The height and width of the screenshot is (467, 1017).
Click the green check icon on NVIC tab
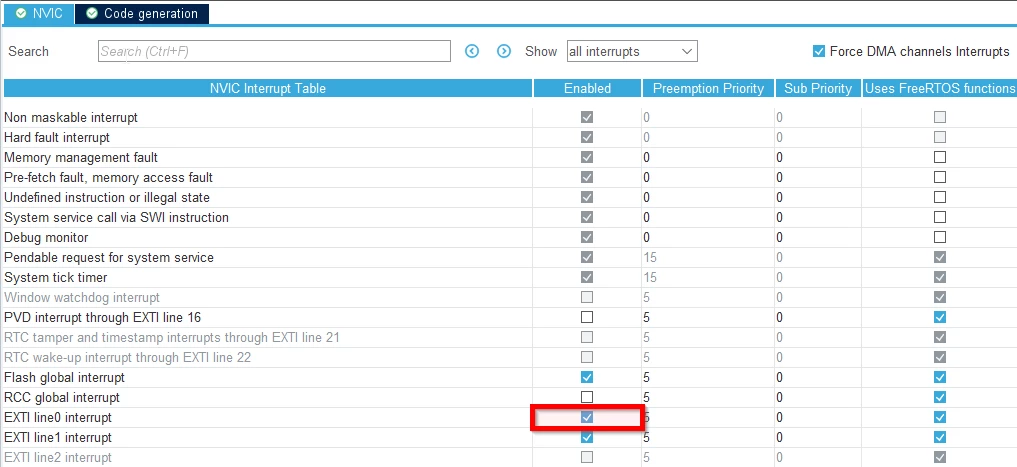click(21, 13)
